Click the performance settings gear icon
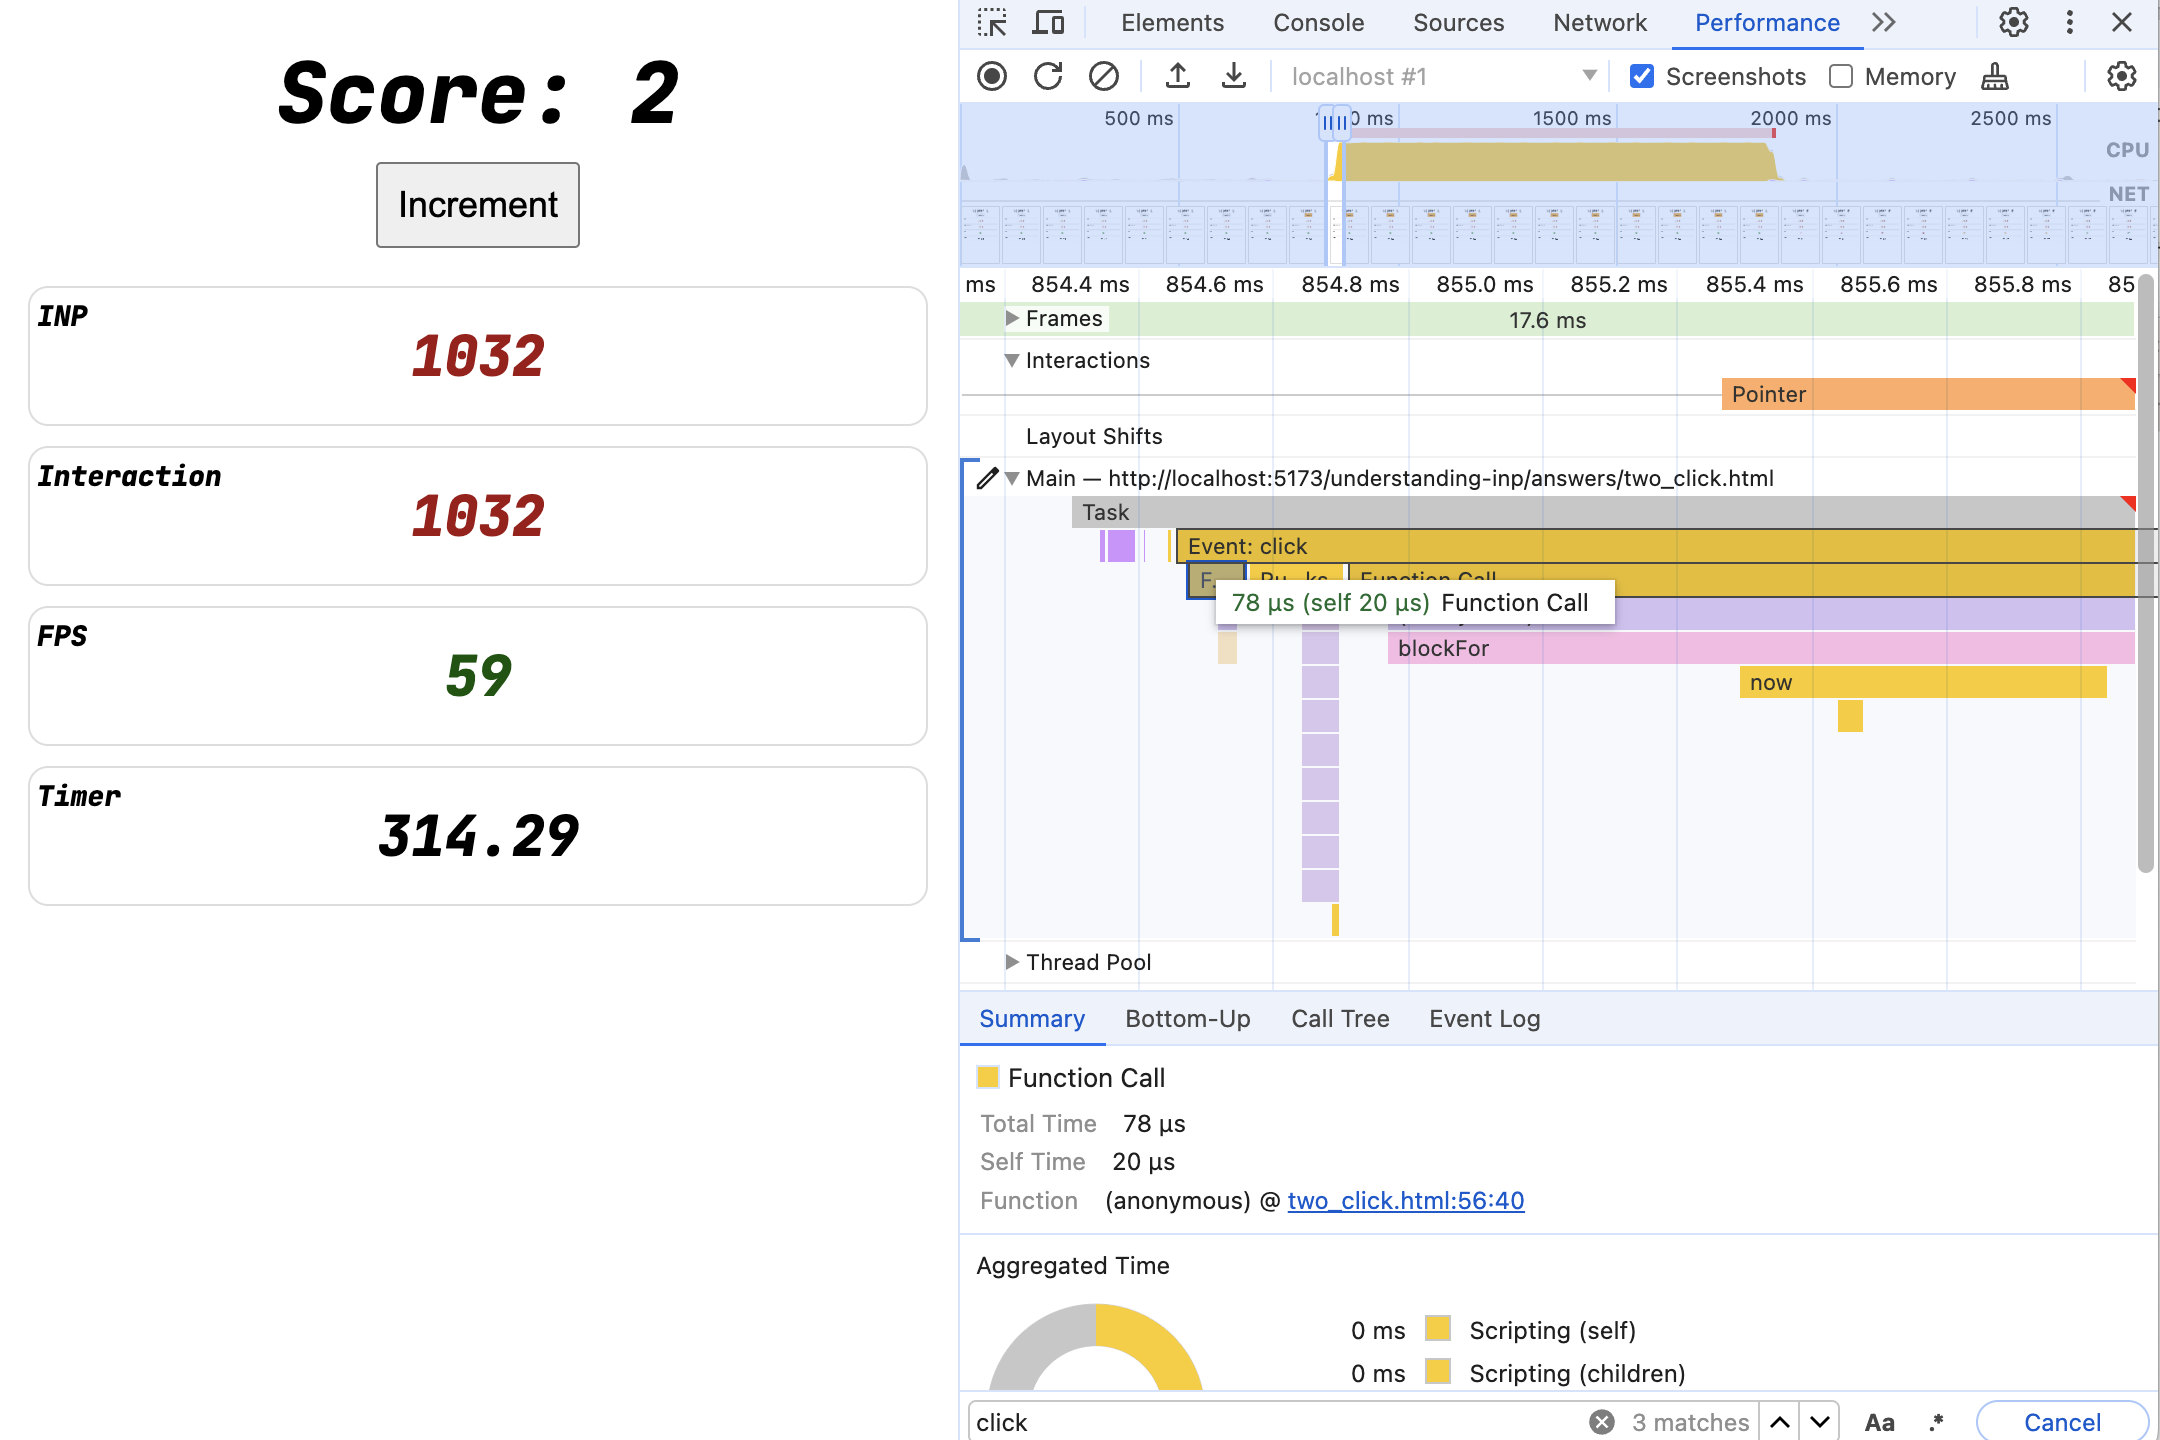The image size is (2160, 1440). click(2125, 76)
